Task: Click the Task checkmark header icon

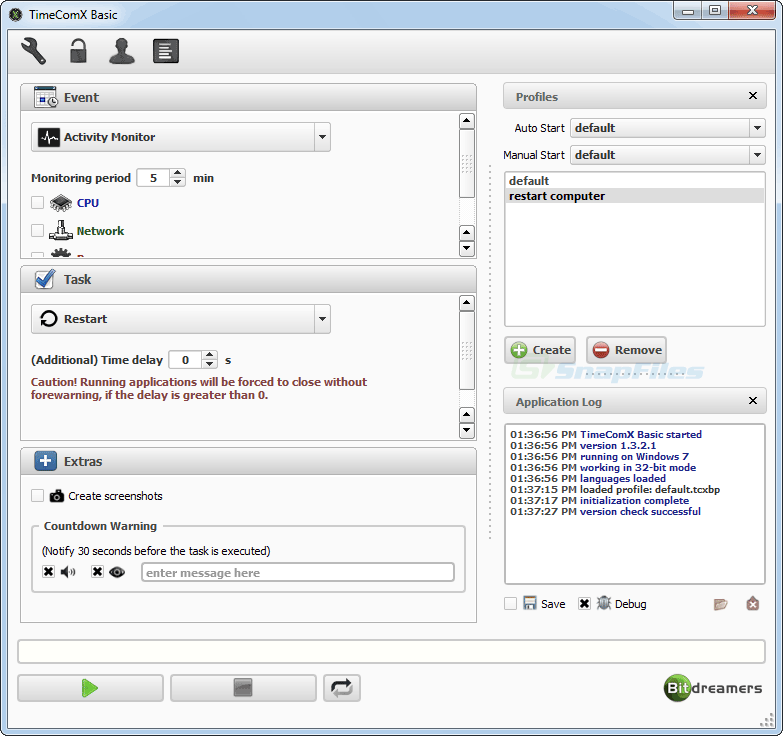Action: pos(45,279)
